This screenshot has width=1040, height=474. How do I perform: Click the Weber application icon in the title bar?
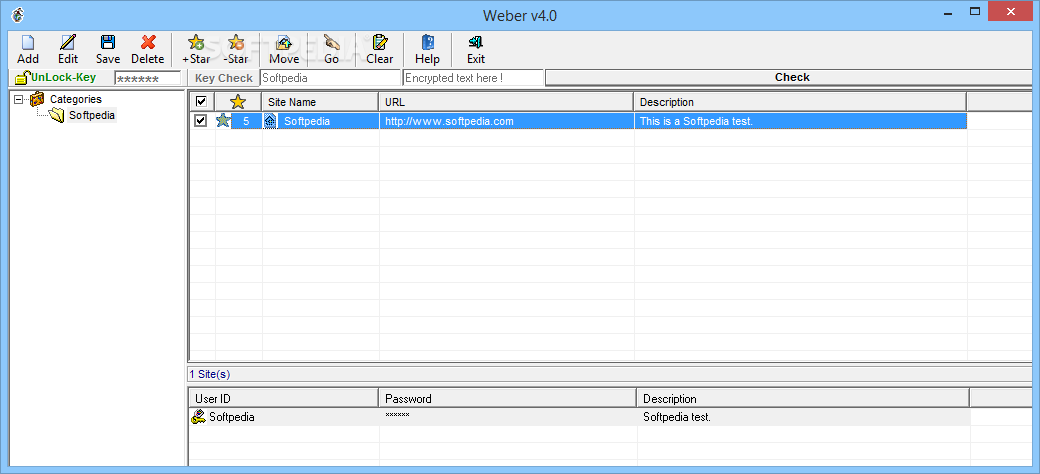click(x=18, y=15)
